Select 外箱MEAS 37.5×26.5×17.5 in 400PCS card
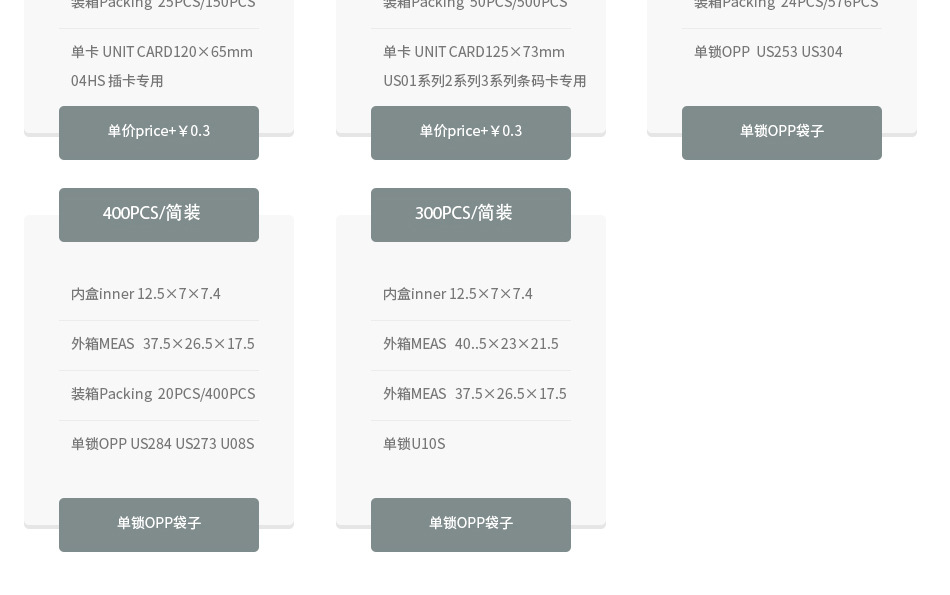Image resolution: width=950 pixels, height=595 pixels. pos(163,343)
